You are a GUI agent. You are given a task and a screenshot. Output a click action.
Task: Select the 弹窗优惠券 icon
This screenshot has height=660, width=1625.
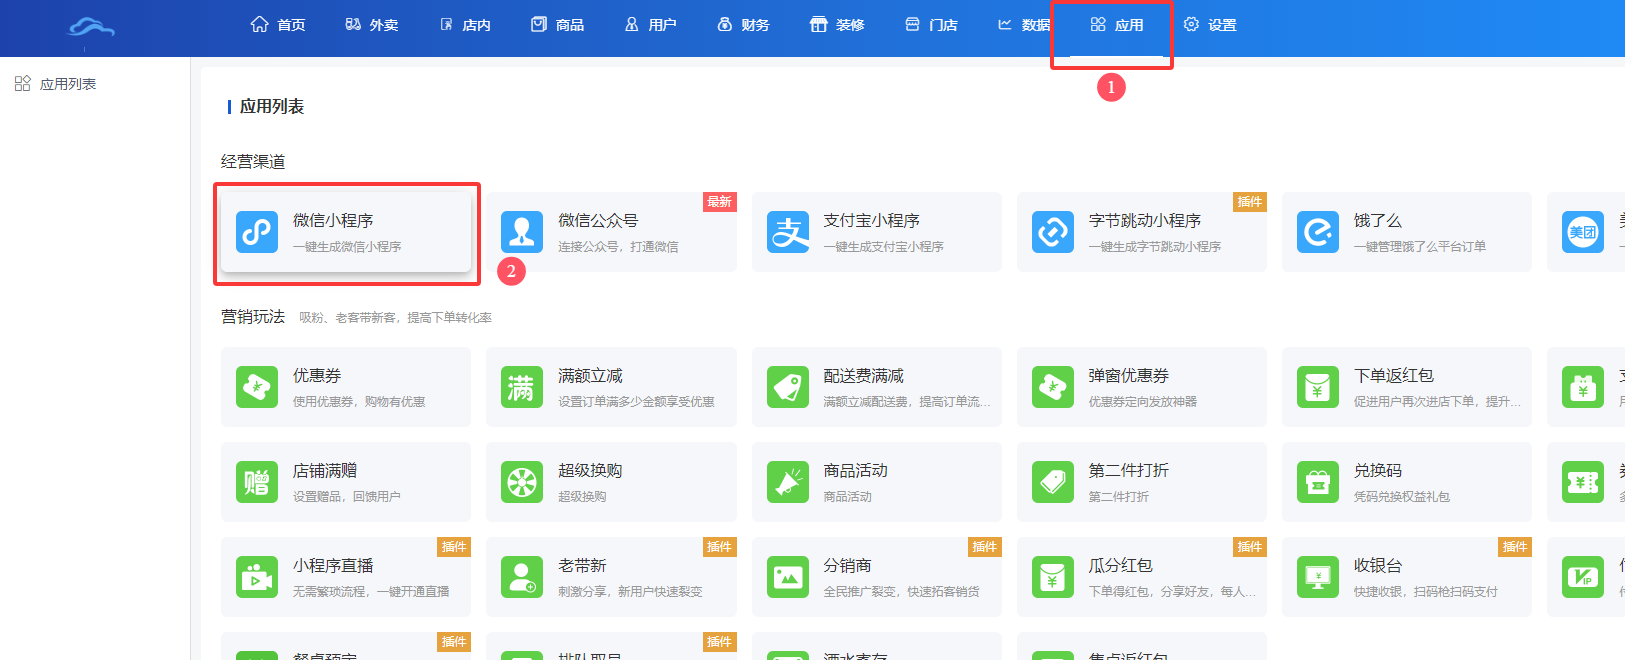(1053, 387)
